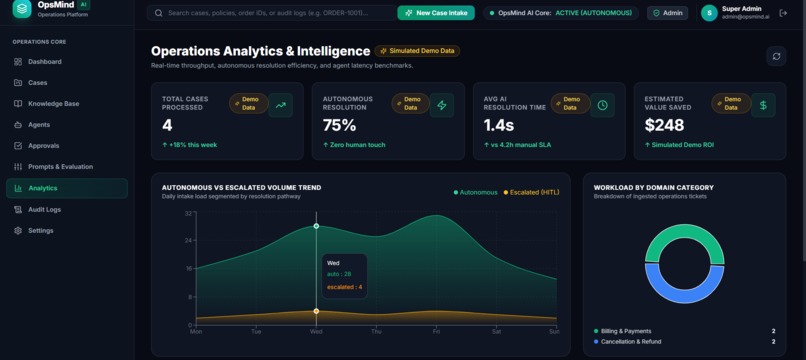Click the Simulated Demo Data badge
Viewport: 806px width, 360px height.
point(417,51)
